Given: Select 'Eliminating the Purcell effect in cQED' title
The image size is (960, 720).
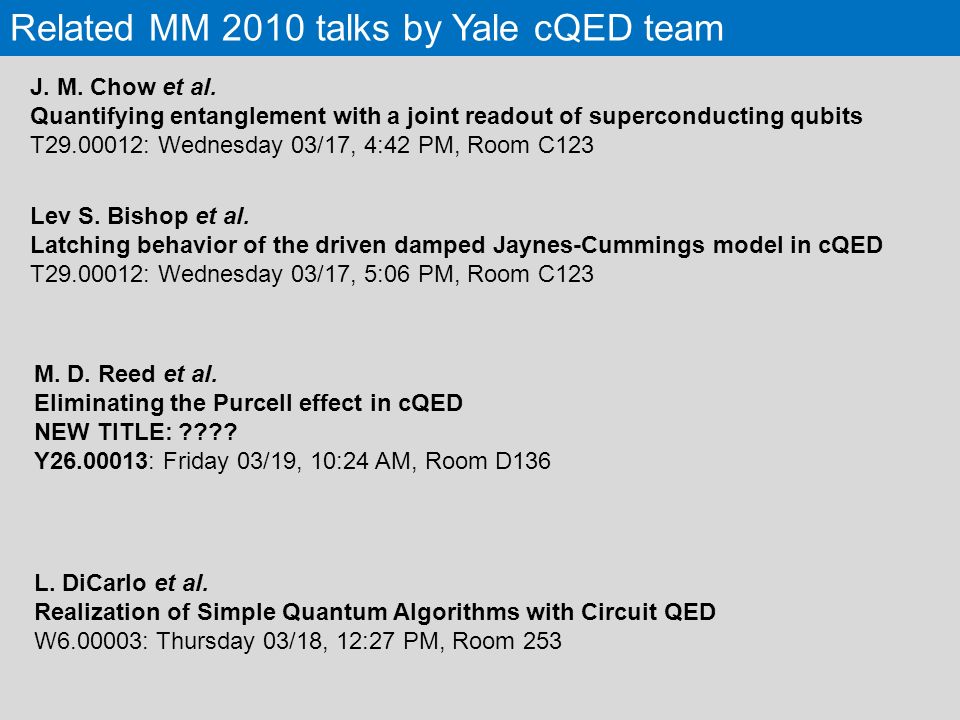Looking at the screenshot, I should point(249,403).
